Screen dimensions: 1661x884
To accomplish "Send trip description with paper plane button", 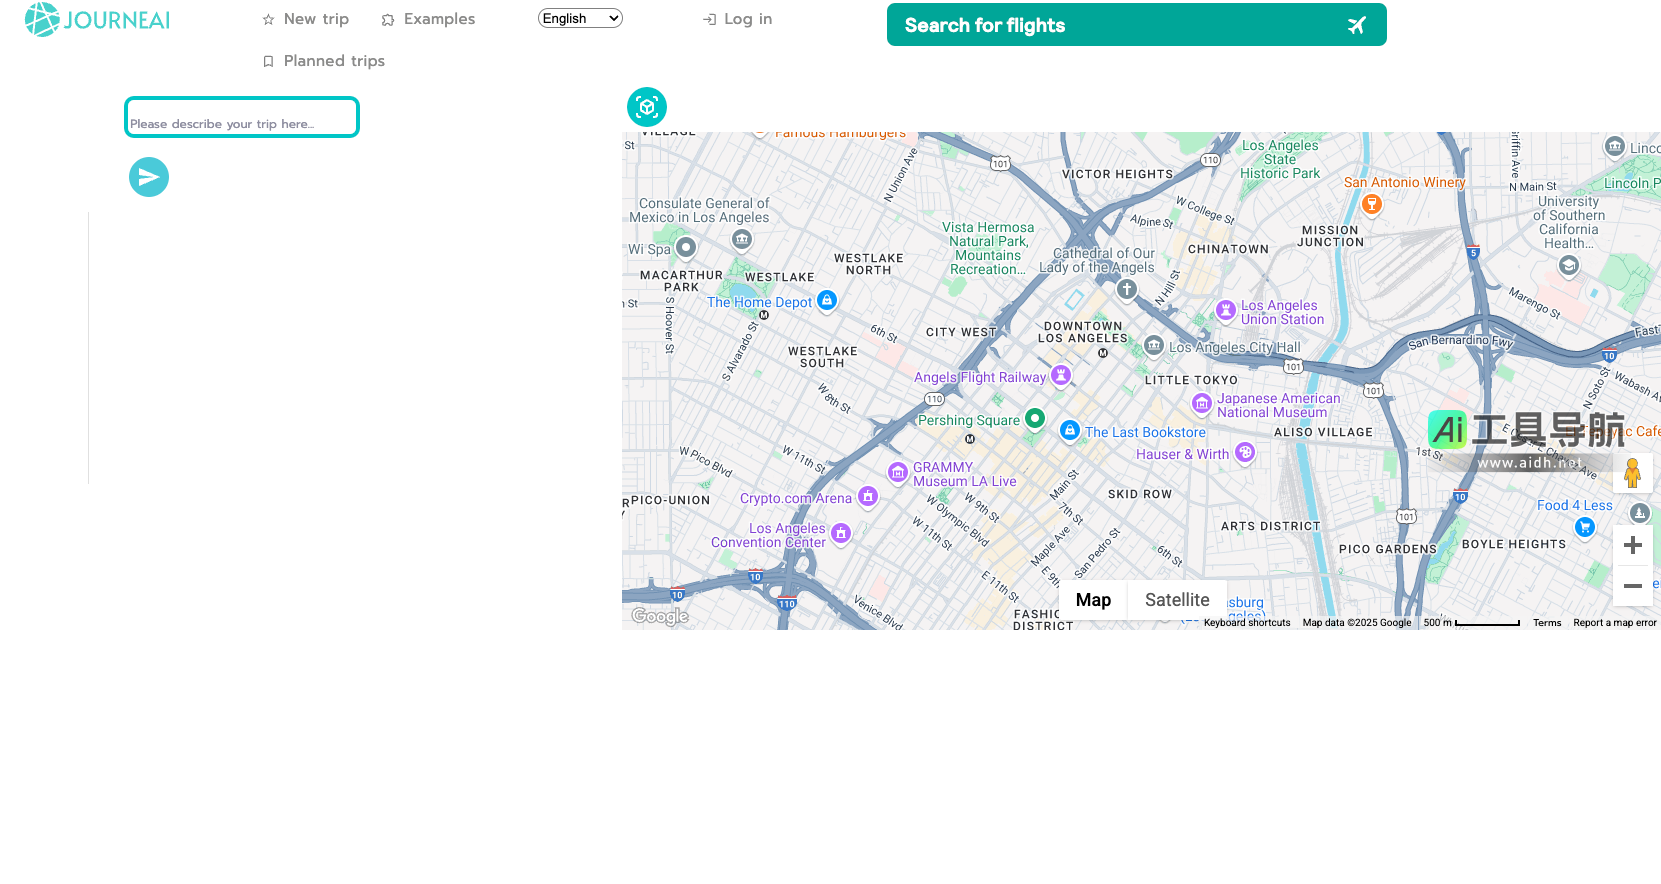I will pos(149,177).
